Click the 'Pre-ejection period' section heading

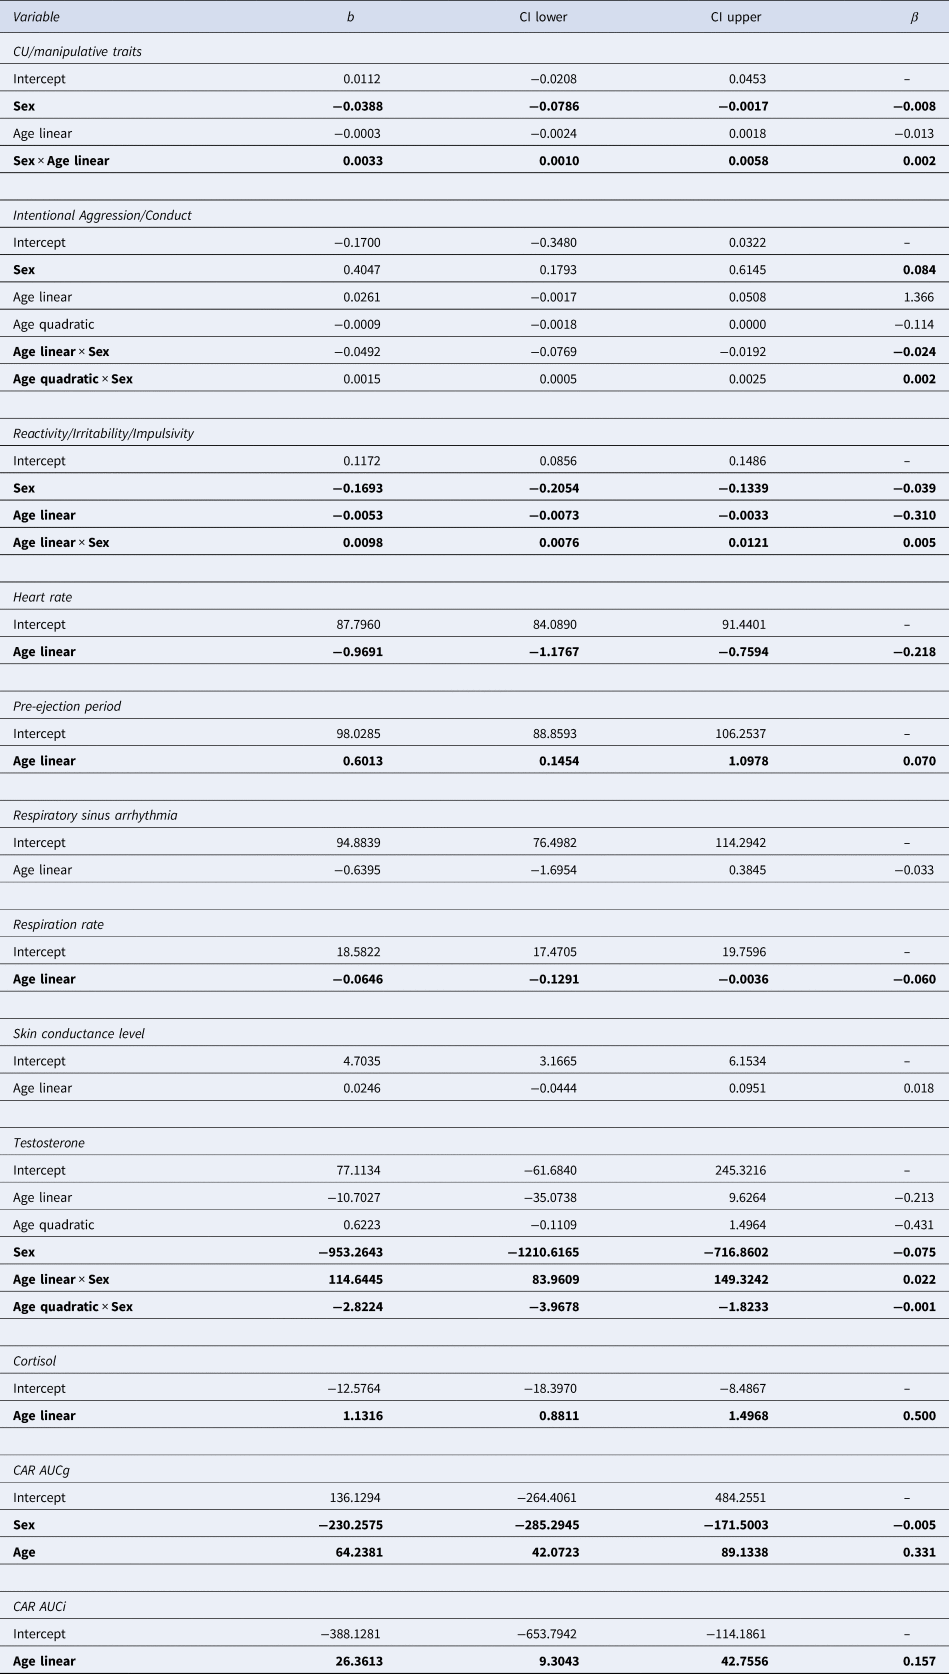66,706
